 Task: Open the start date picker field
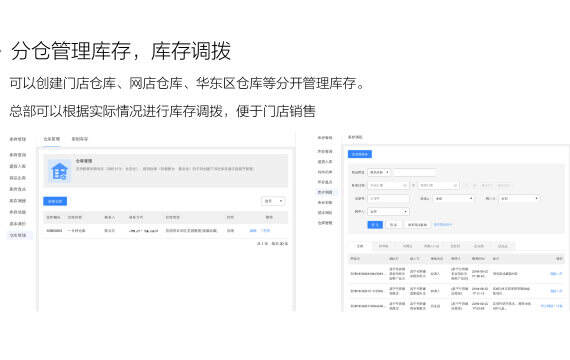tap(388, 185)
